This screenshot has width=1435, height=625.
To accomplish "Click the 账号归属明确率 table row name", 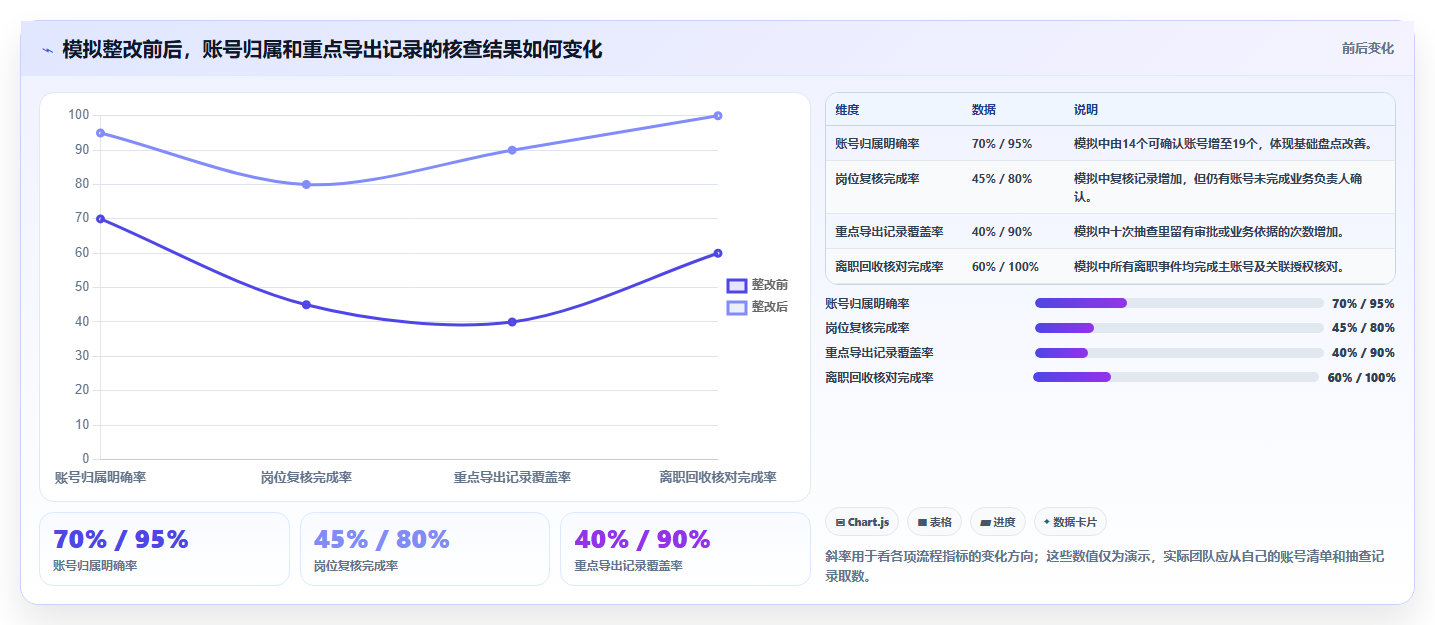I will [x=877, y=144].
